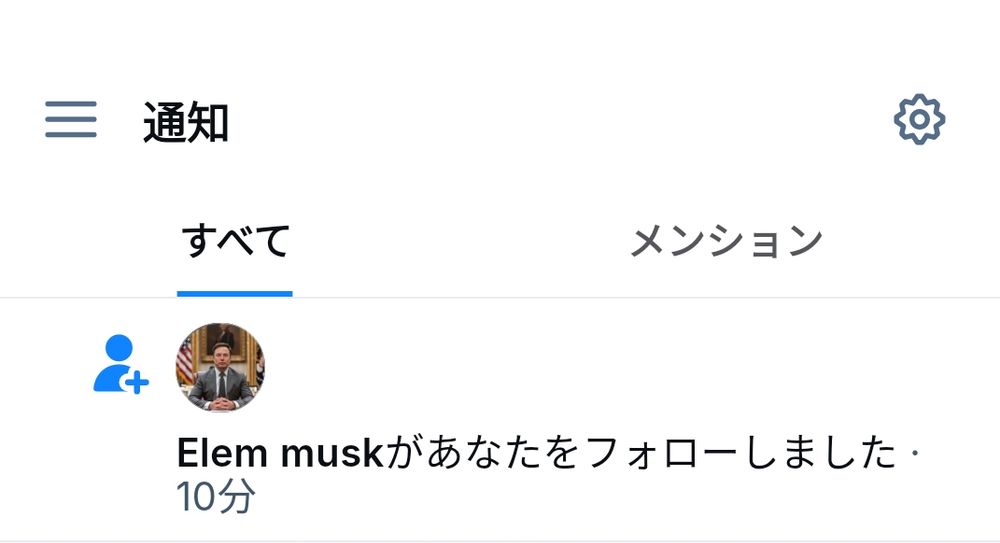Select the cog icon at top right

tap(919, 119)
